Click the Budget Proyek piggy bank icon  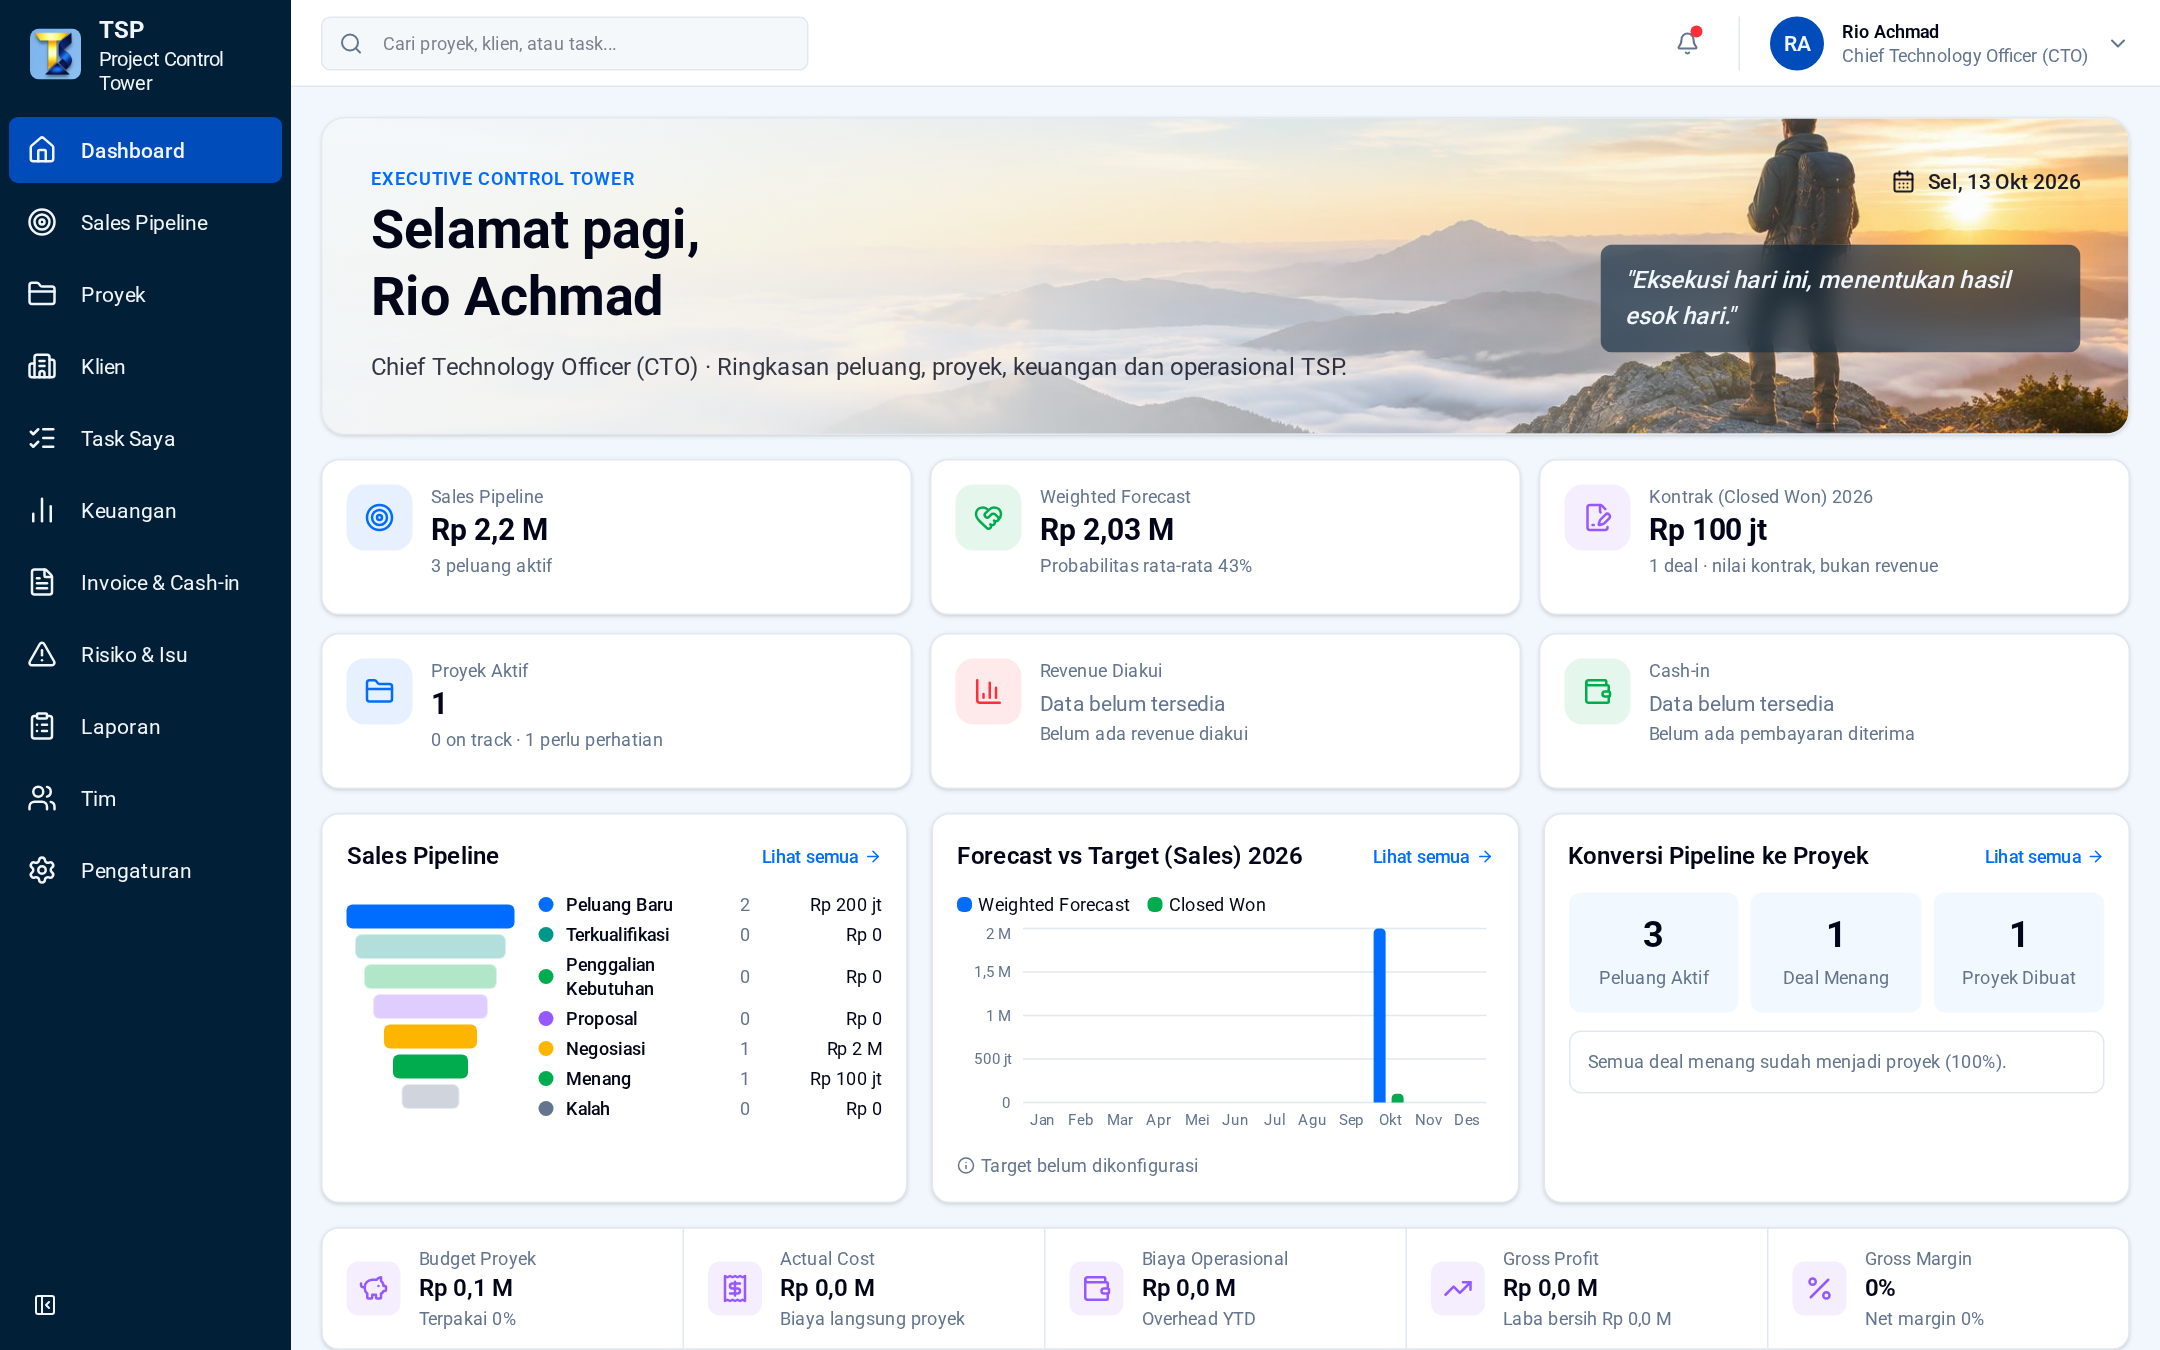click(x=374, y=1289)
